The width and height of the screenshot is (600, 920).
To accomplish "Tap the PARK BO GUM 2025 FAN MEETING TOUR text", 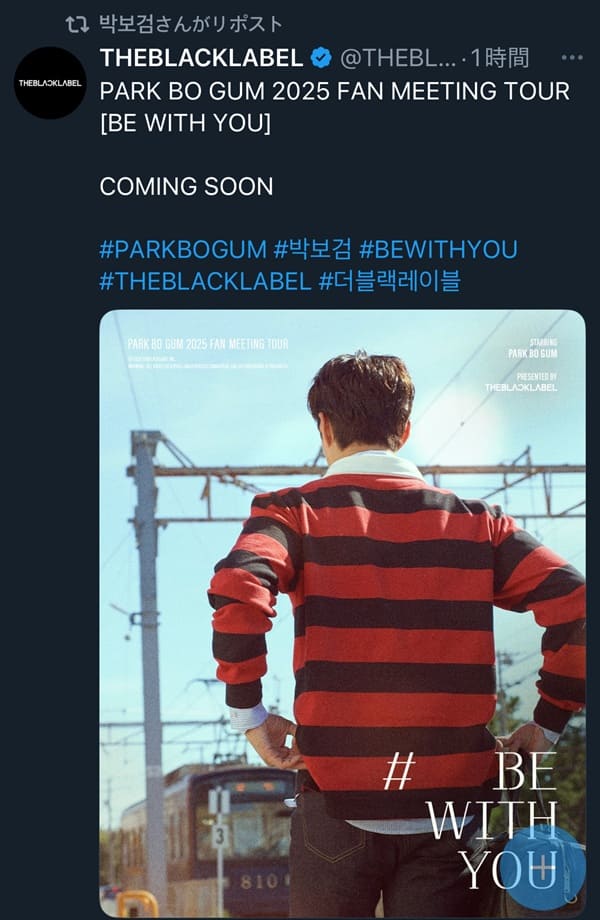I will [x=335, y=92].
